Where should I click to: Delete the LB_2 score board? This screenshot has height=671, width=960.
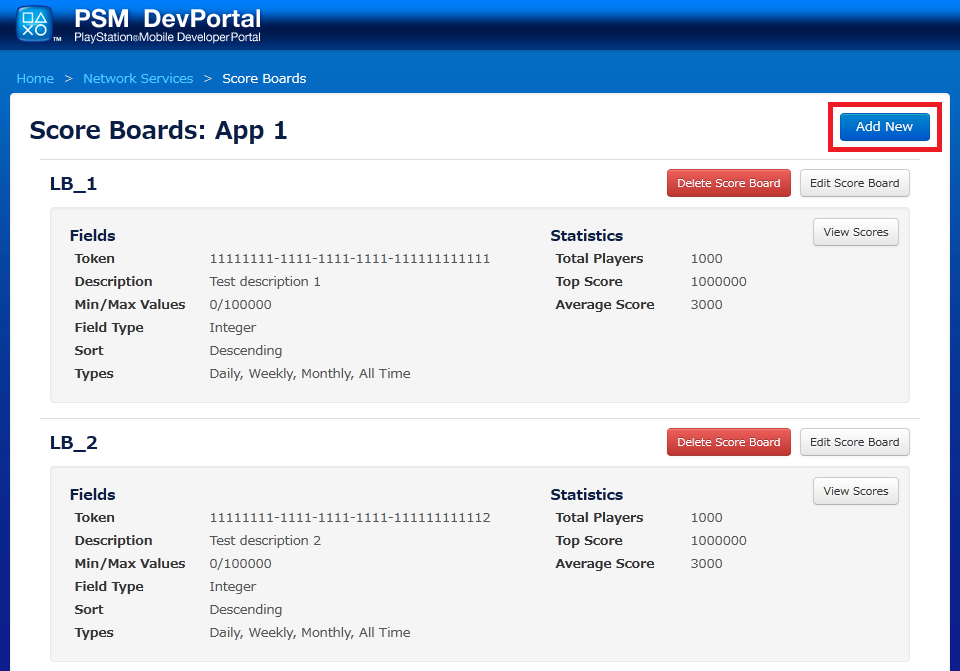click(728, 442)
